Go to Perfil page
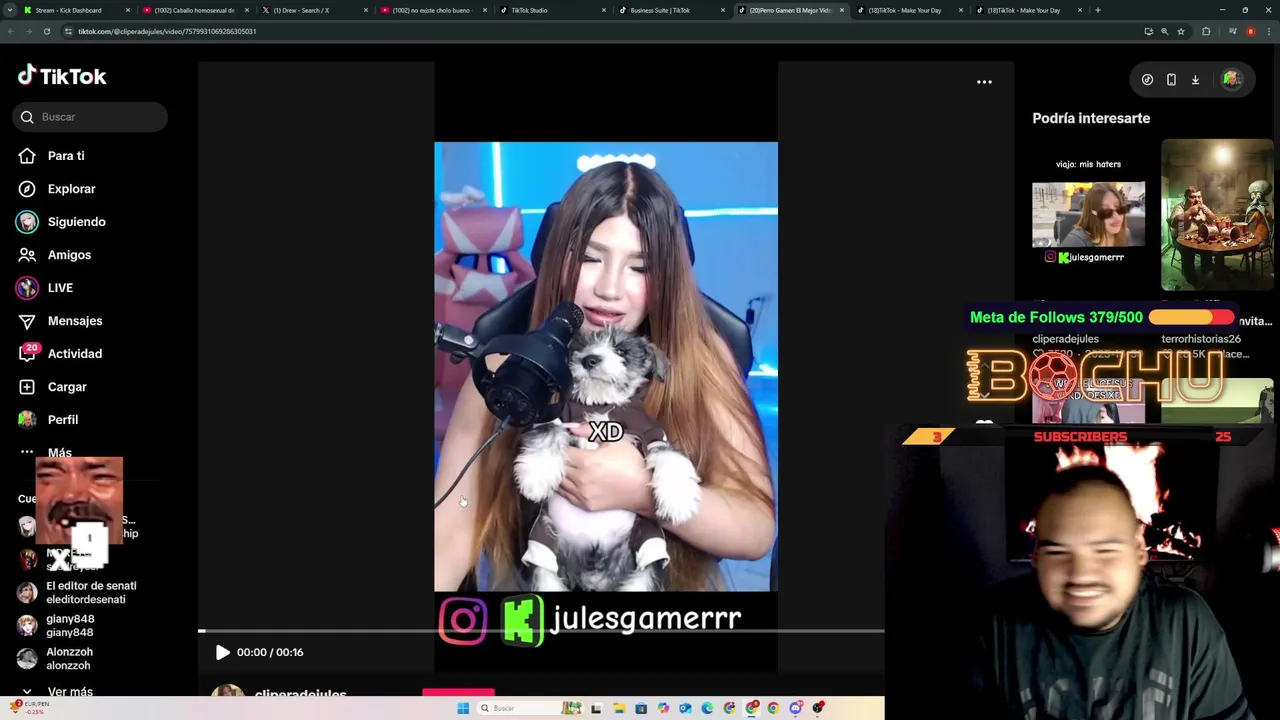The height and width of the screenshot is (720, 1280). (x=63, y=420)
